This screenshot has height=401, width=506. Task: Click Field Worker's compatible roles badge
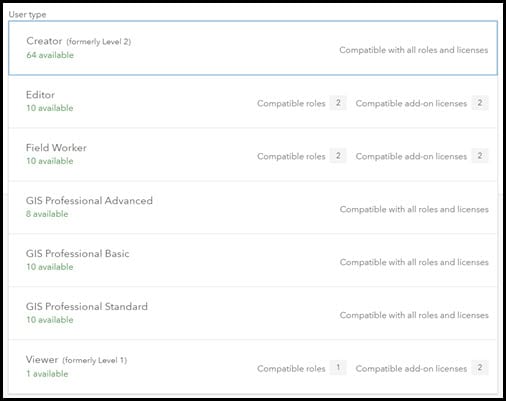(338, 156)
